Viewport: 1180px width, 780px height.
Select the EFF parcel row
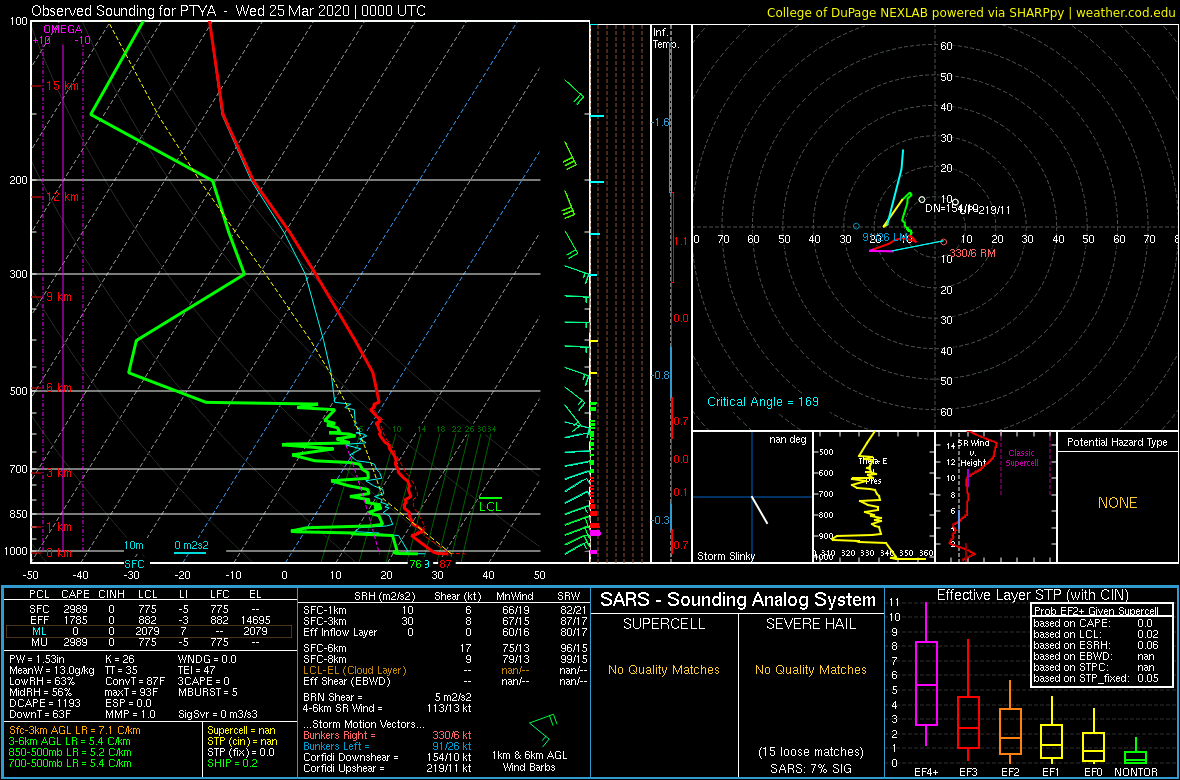150,620
